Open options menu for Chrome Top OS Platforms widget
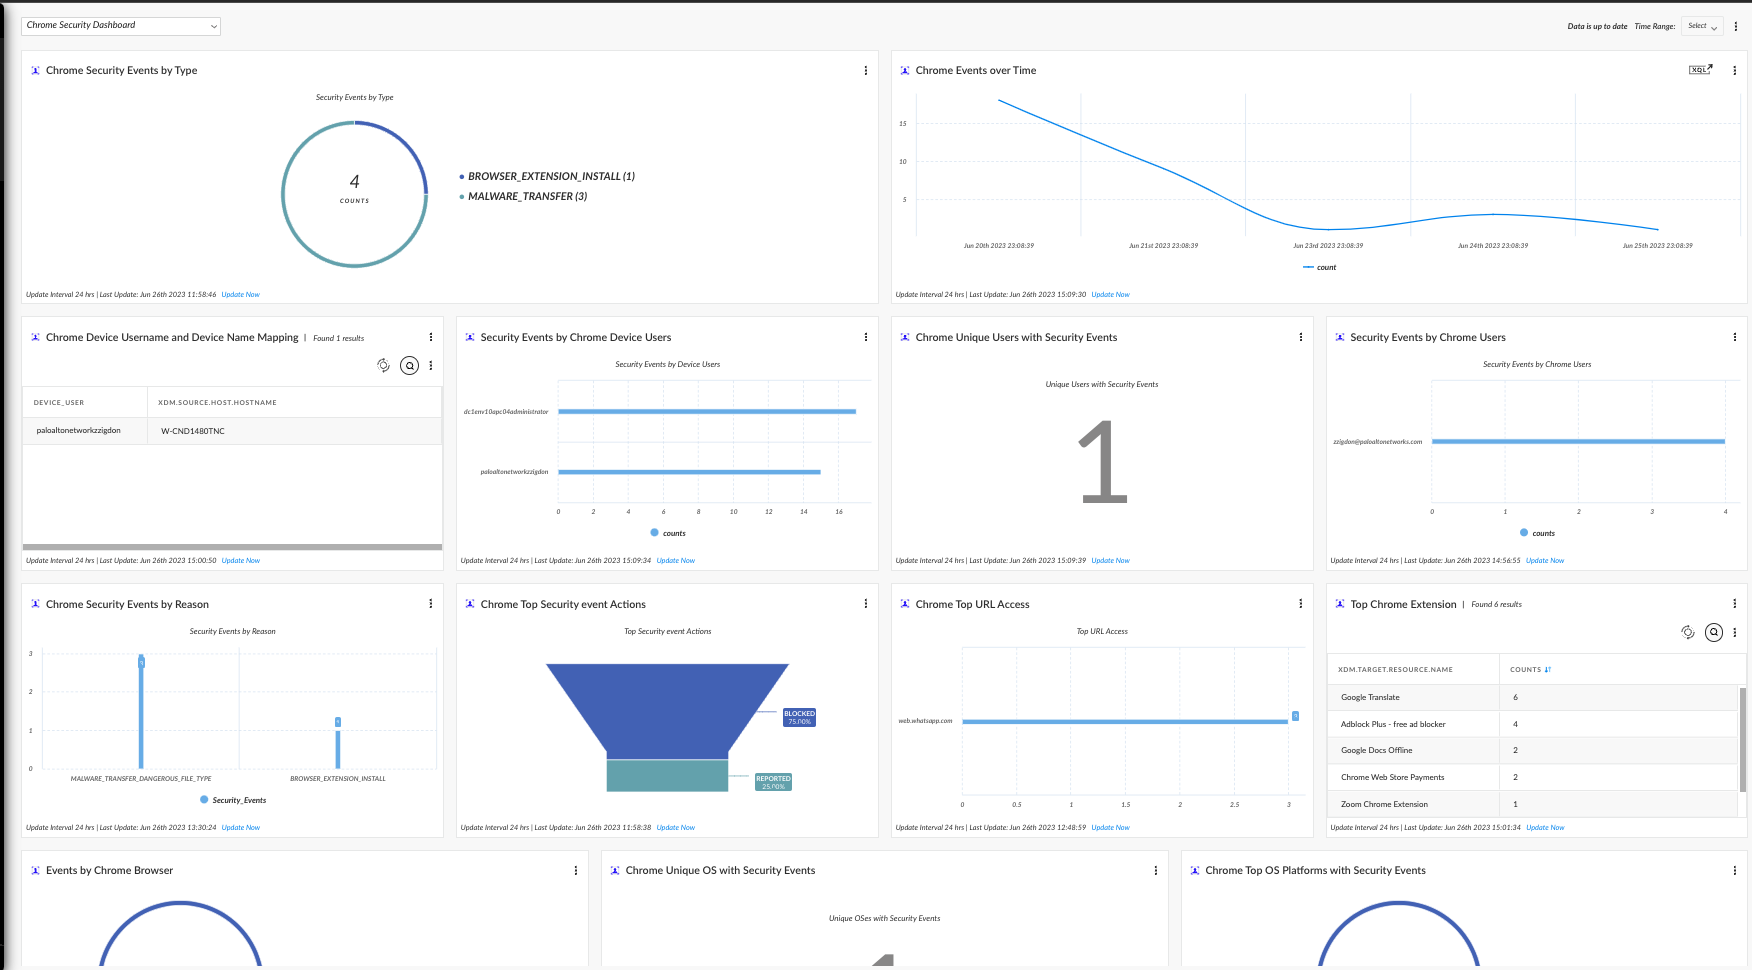This screenshot has height=970, width=1752. (x=1735, y=871)
